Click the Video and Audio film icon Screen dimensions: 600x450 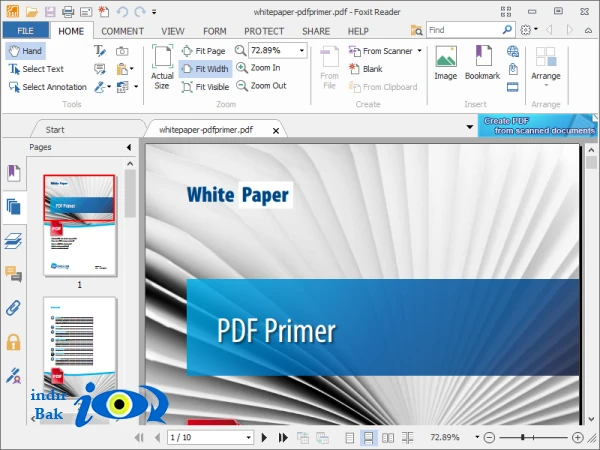click(513, 87)
